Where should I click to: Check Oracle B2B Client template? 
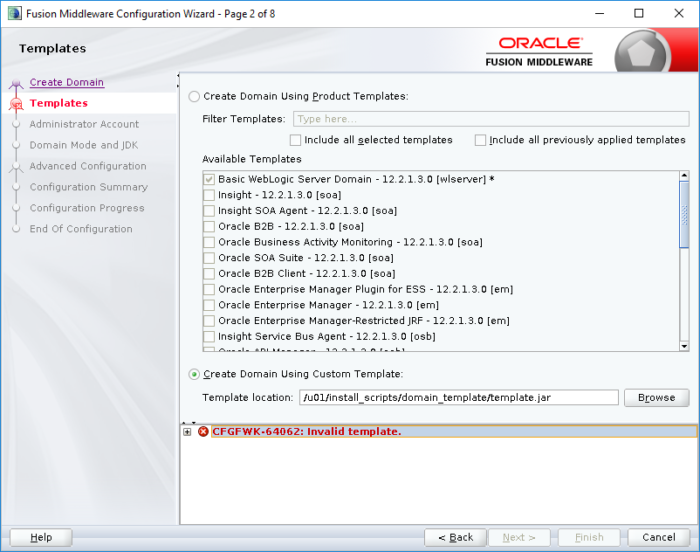click(208, 274)
